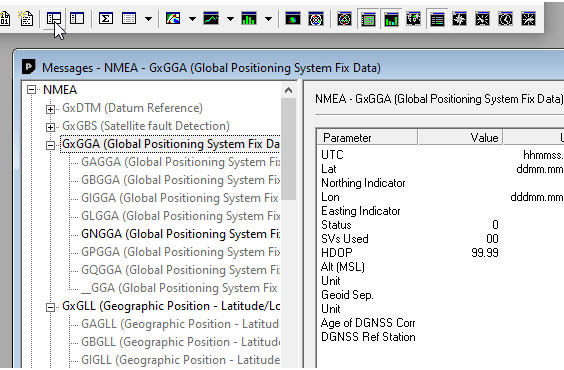This screenshot has width=564, height=370.
Task: Open dropdown arrow next to Histogram View
Action: coord(268,19)
